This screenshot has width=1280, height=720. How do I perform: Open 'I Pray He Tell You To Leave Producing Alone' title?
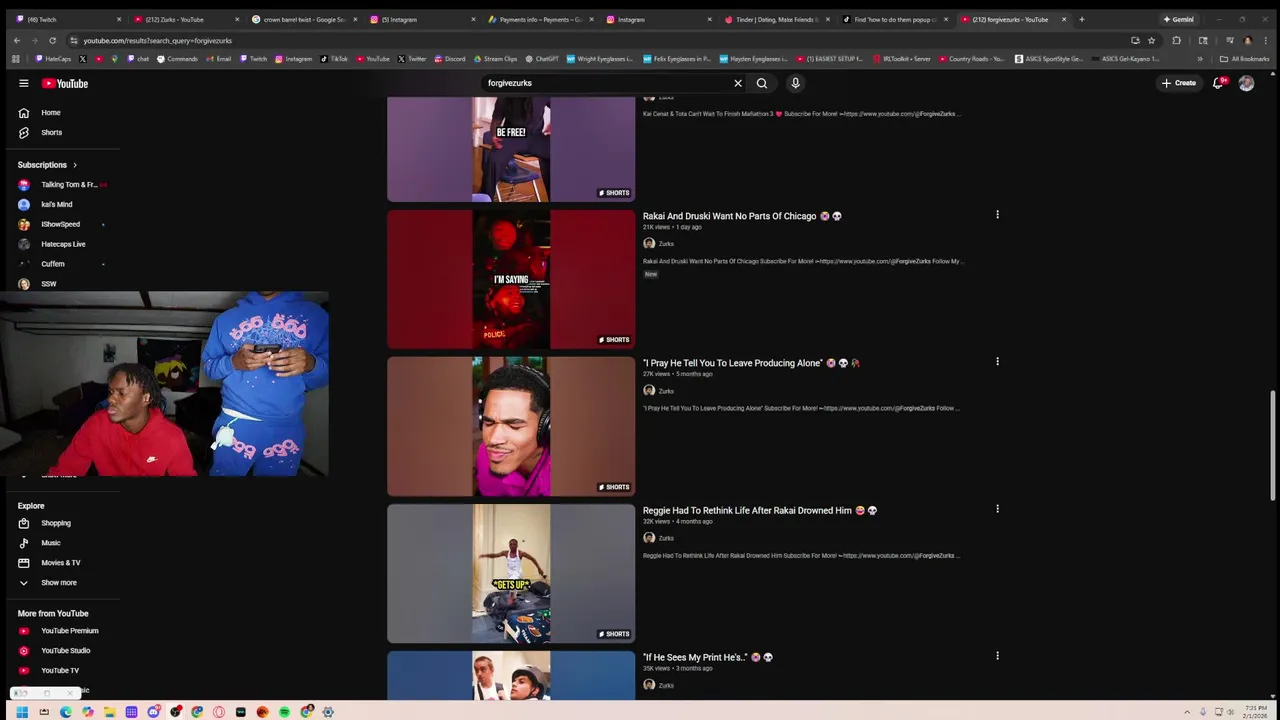click(x=751, y=363)
